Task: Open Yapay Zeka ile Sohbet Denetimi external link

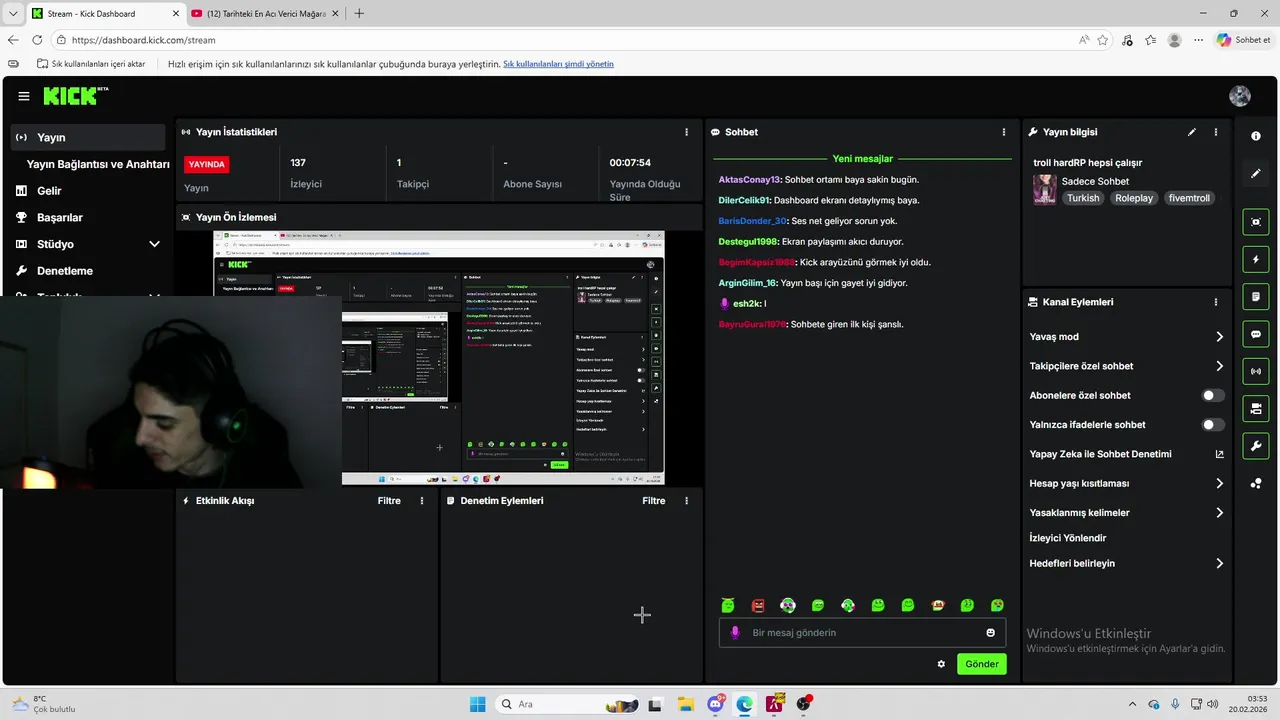Action: click(1219, 454)
